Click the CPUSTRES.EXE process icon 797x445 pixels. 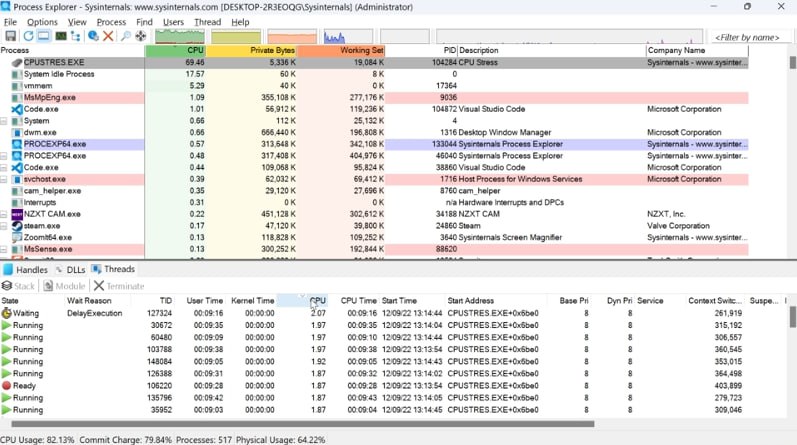click(17, 63)
